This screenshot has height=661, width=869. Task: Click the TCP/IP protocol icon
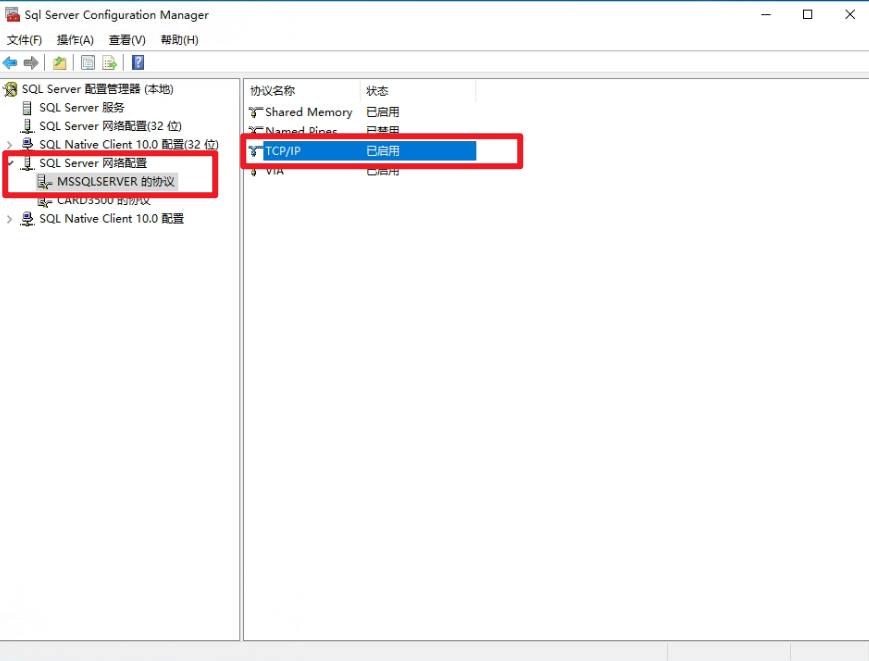tap(255, 151)
